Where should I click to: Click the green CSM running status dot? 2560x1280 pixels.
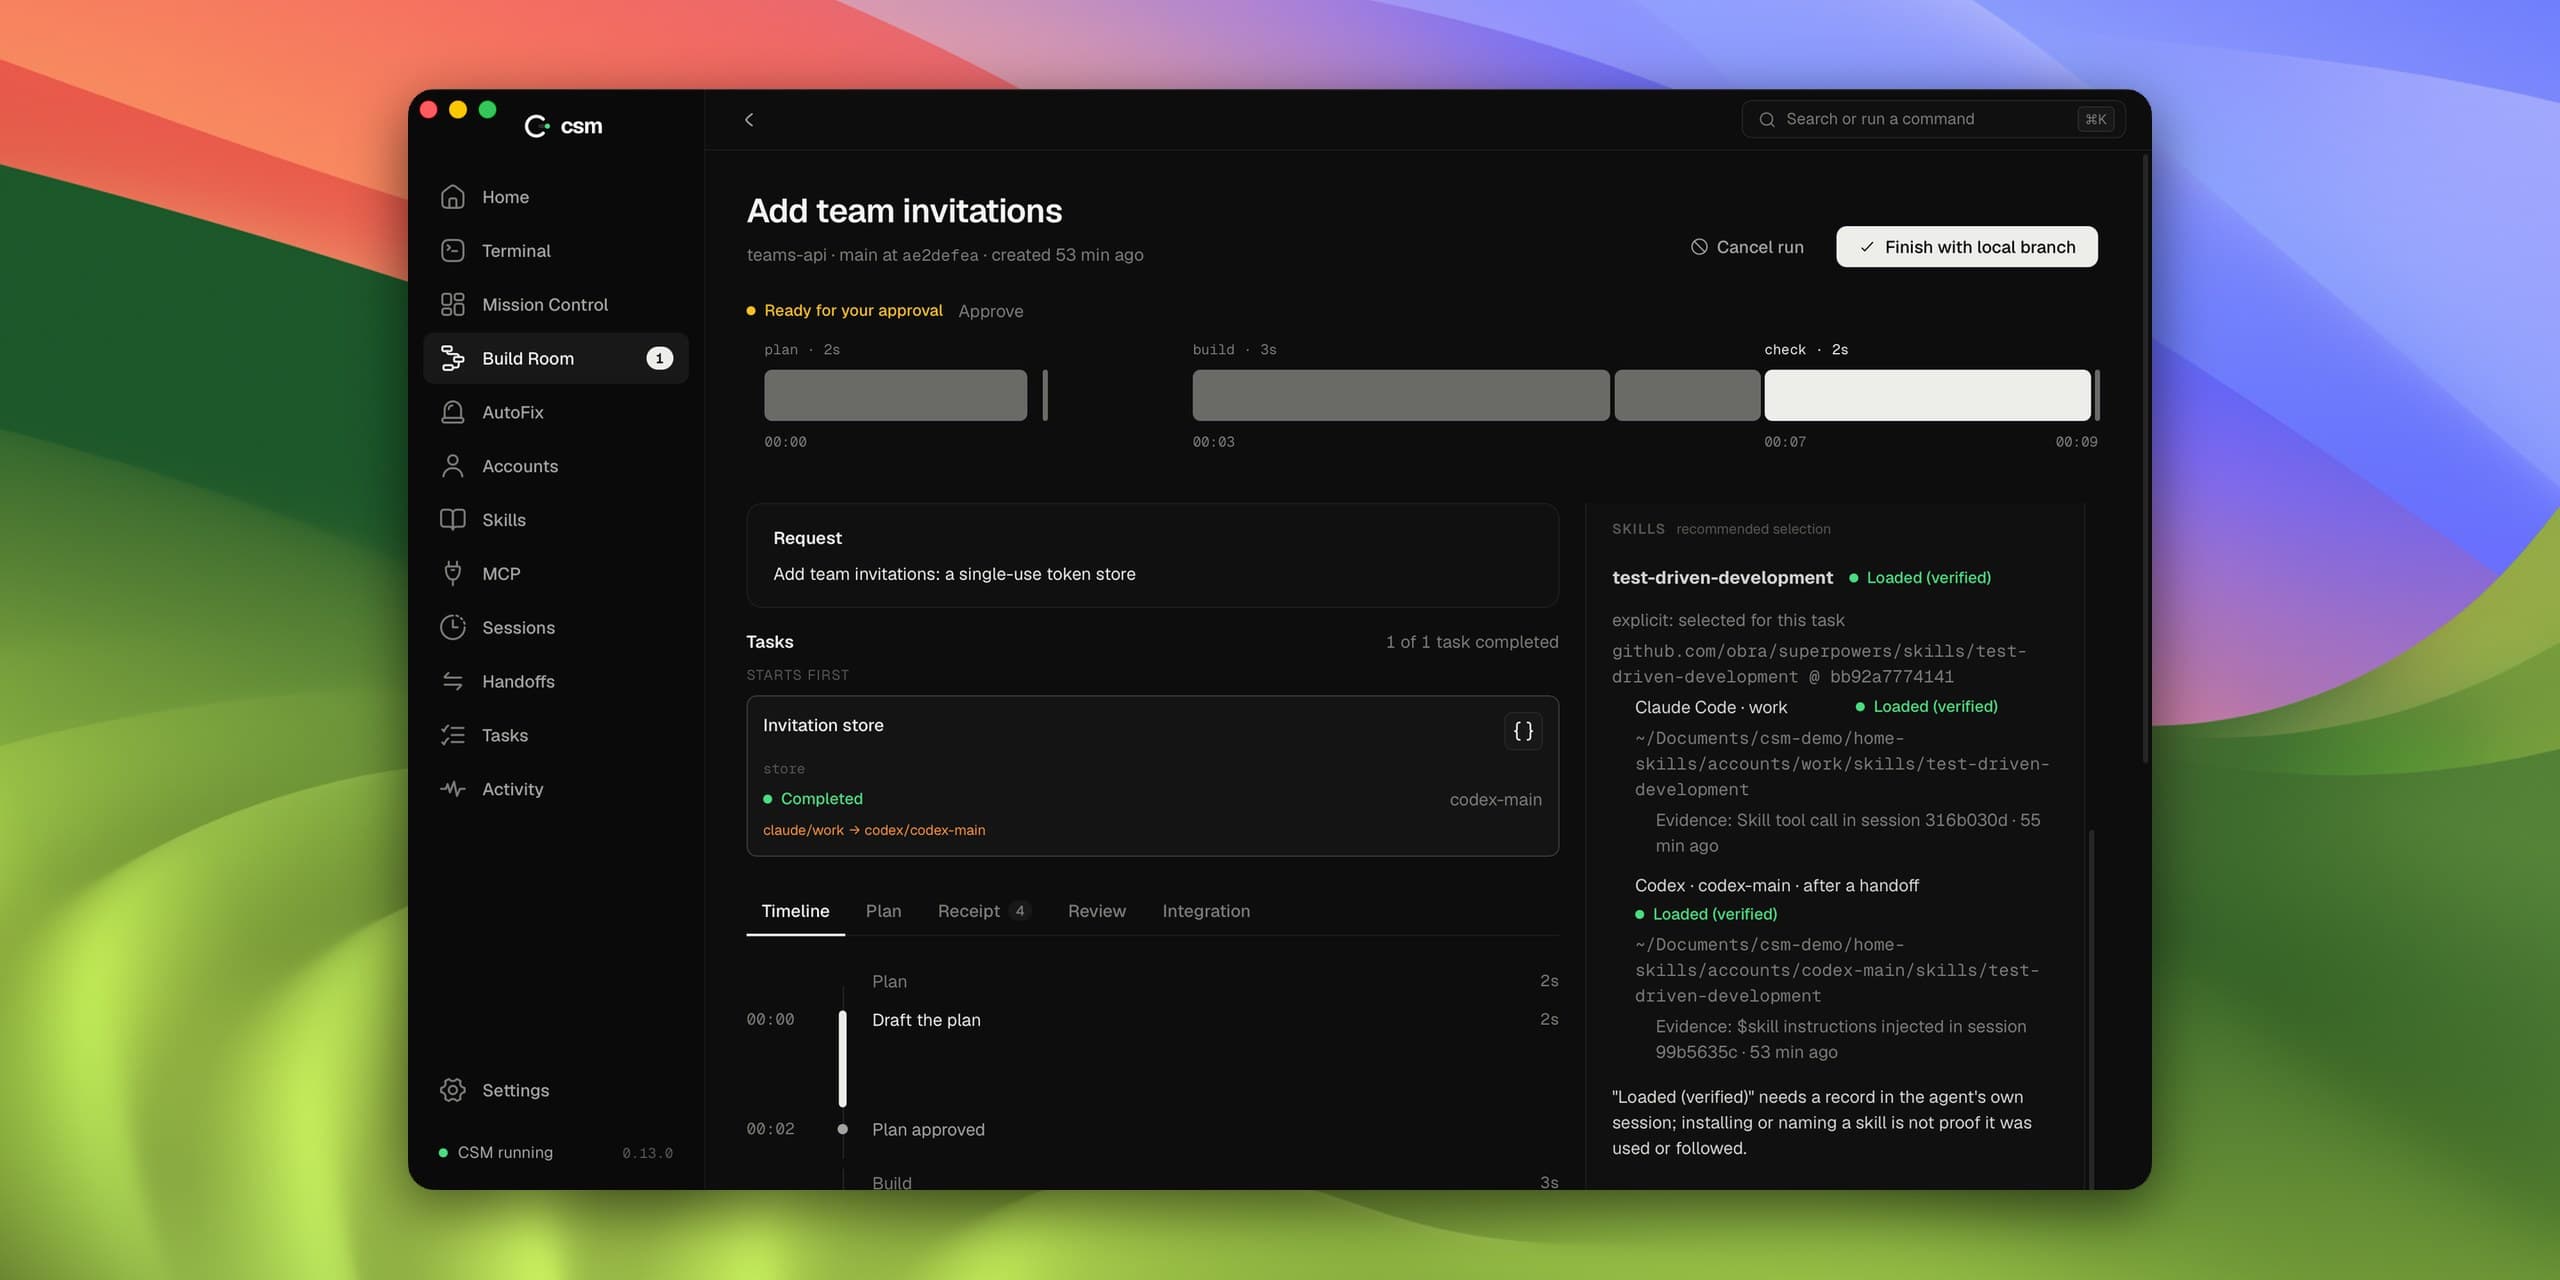[x=443, y=1153]
